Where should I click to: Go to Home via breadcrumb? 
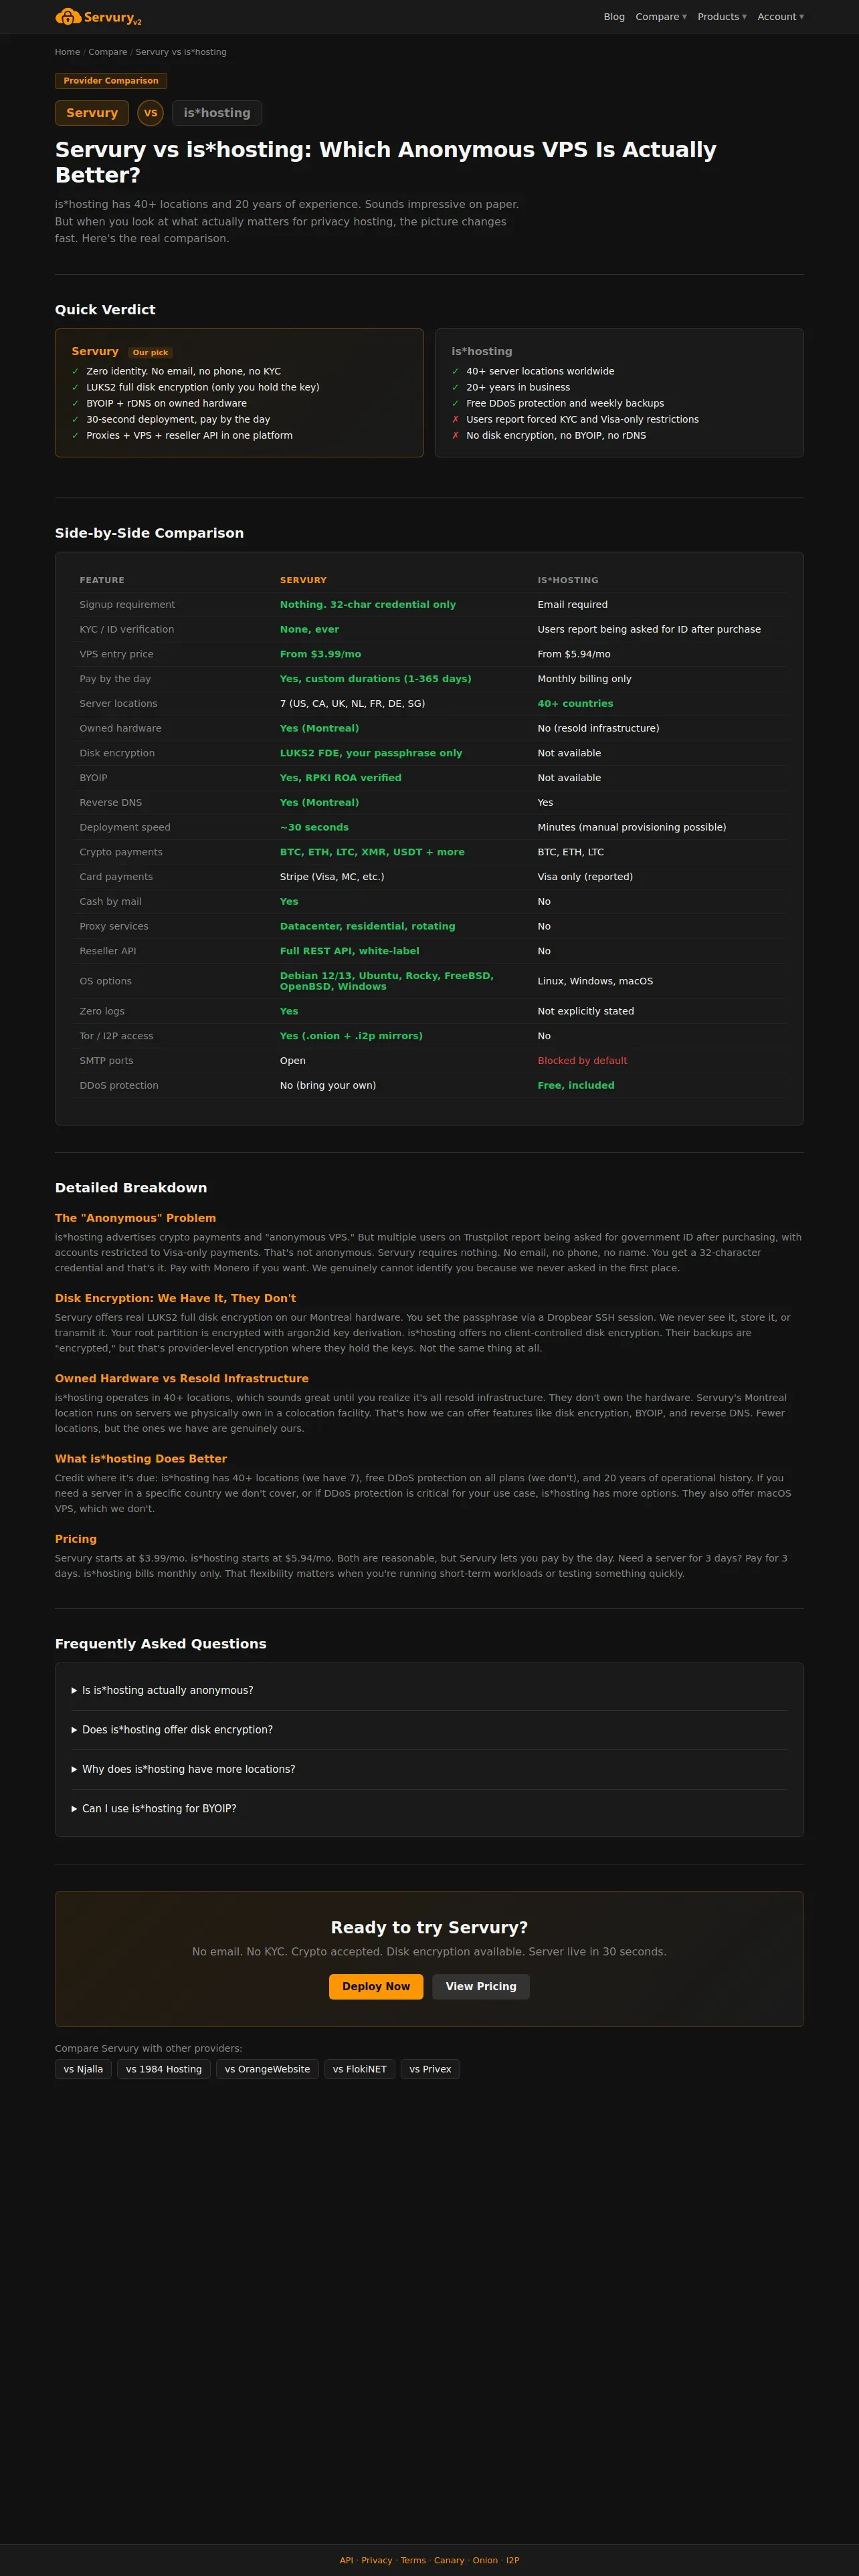click(67, 52)
